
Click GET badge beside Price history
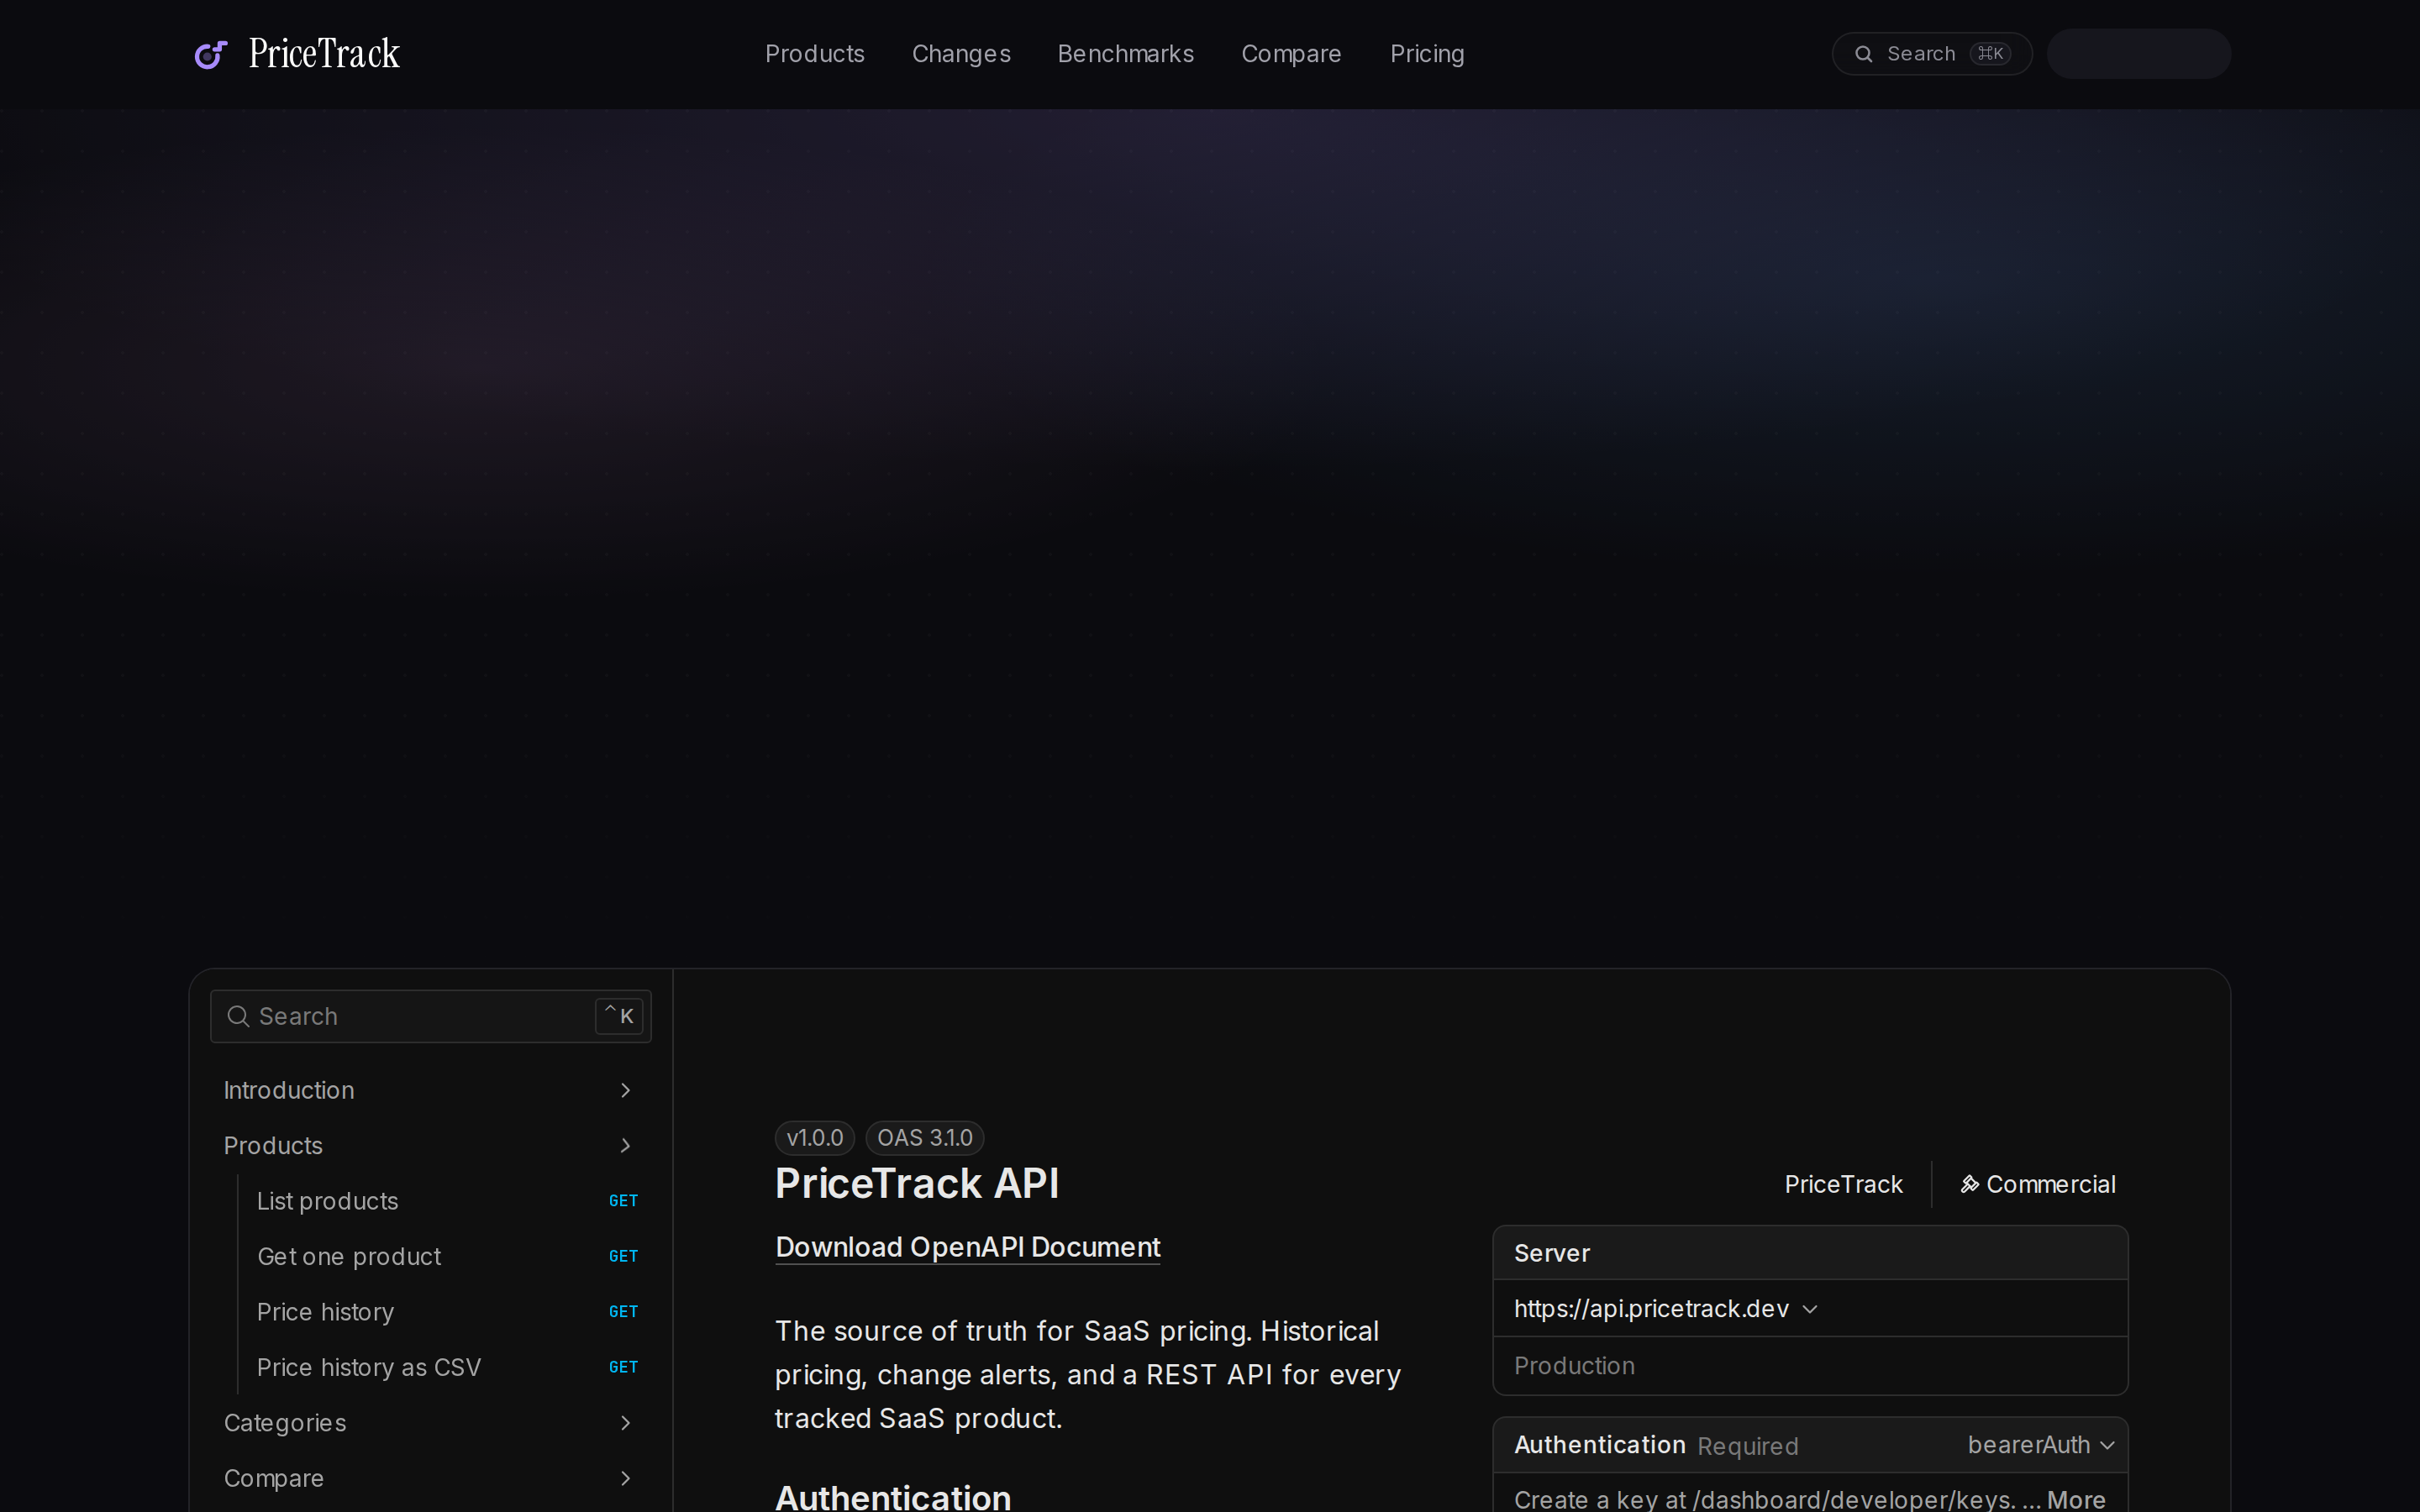623,1312
